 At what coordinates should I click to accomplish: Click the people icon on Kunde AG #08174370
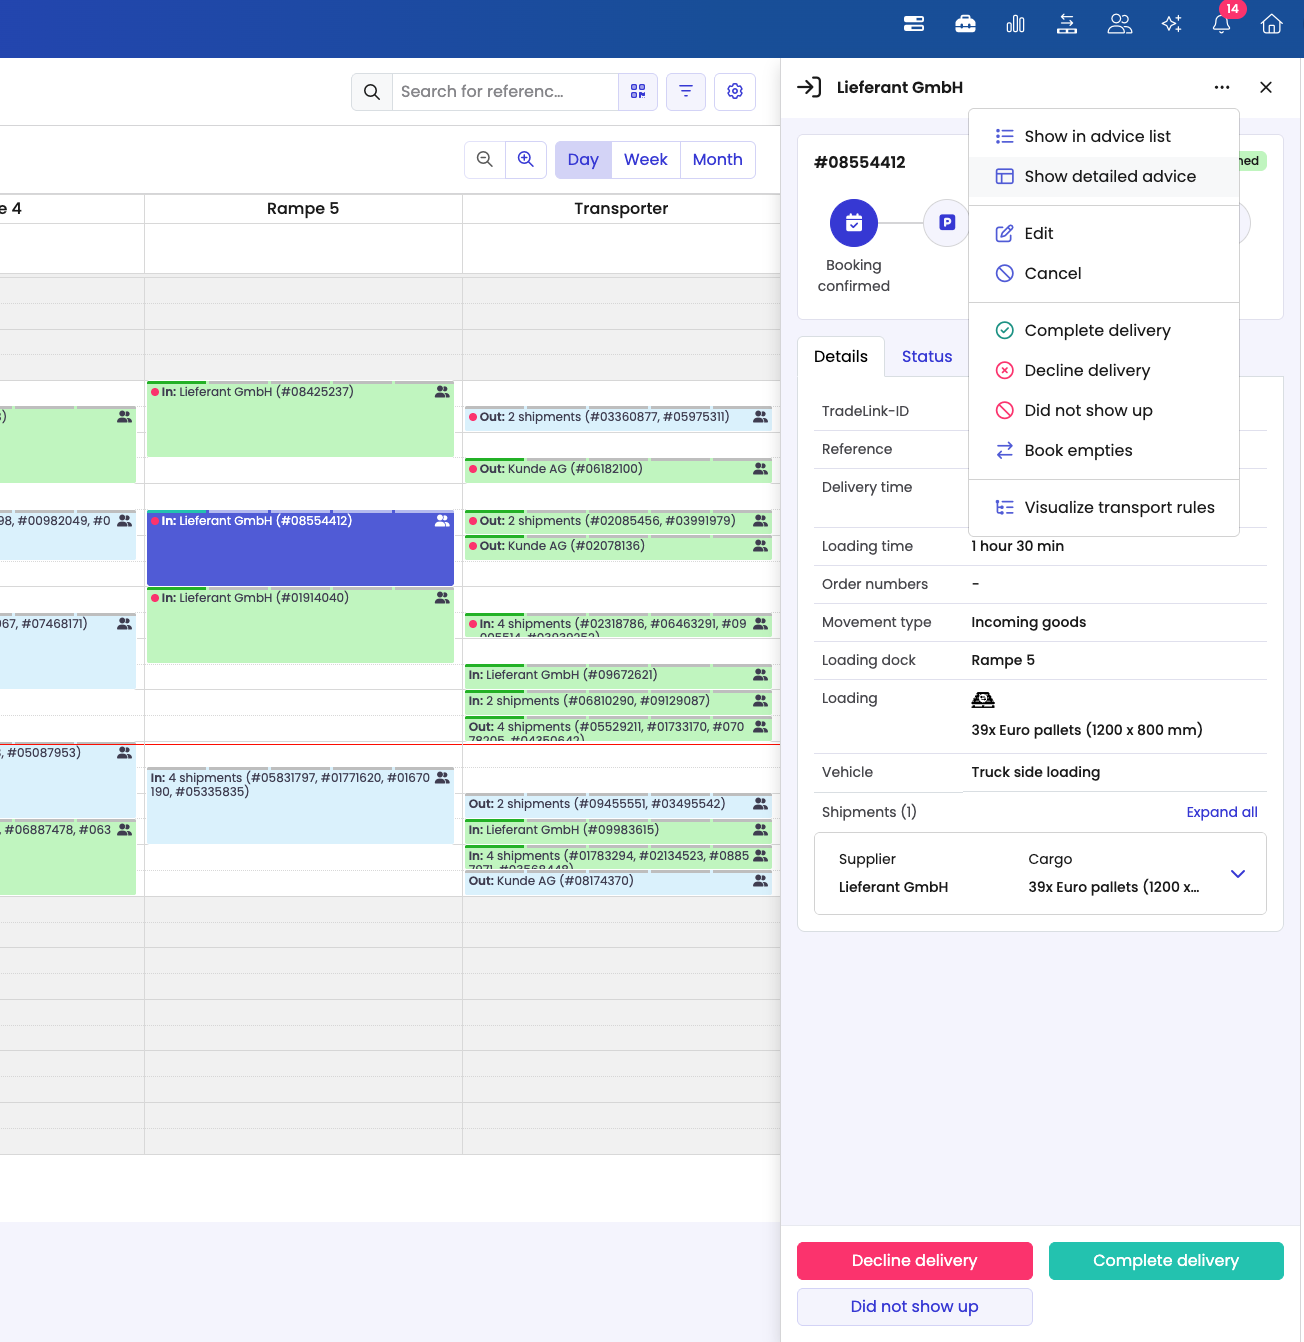point(761,881)
